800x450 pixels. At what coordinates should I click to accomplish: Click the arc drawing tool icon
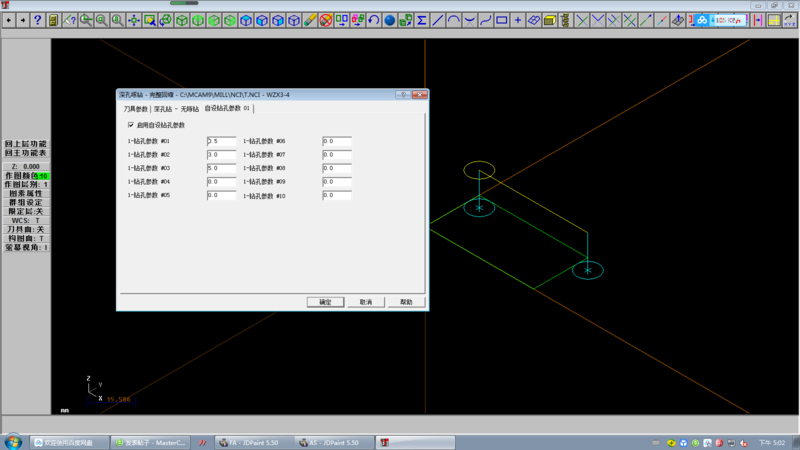[x=454, y=20]
